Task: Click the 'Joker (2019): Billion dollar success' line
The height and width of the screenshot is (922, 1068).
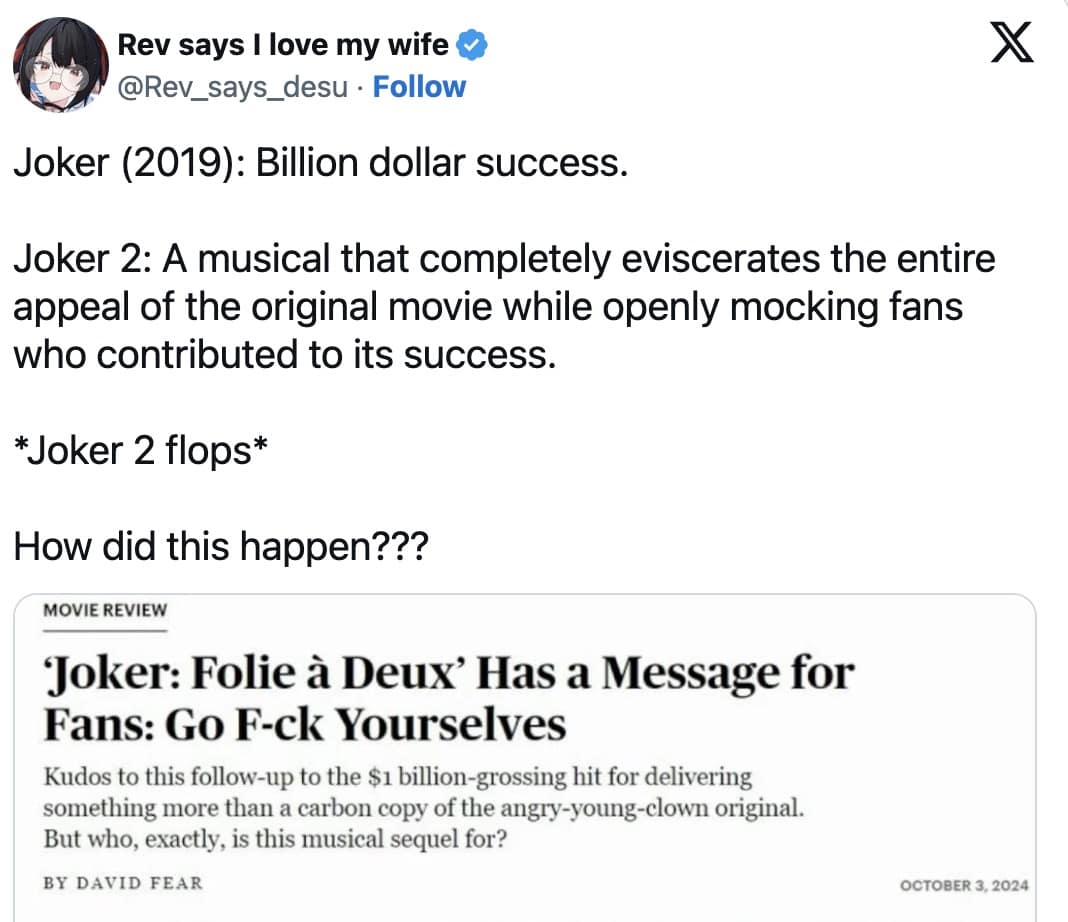Action: [x=320, y=163]
